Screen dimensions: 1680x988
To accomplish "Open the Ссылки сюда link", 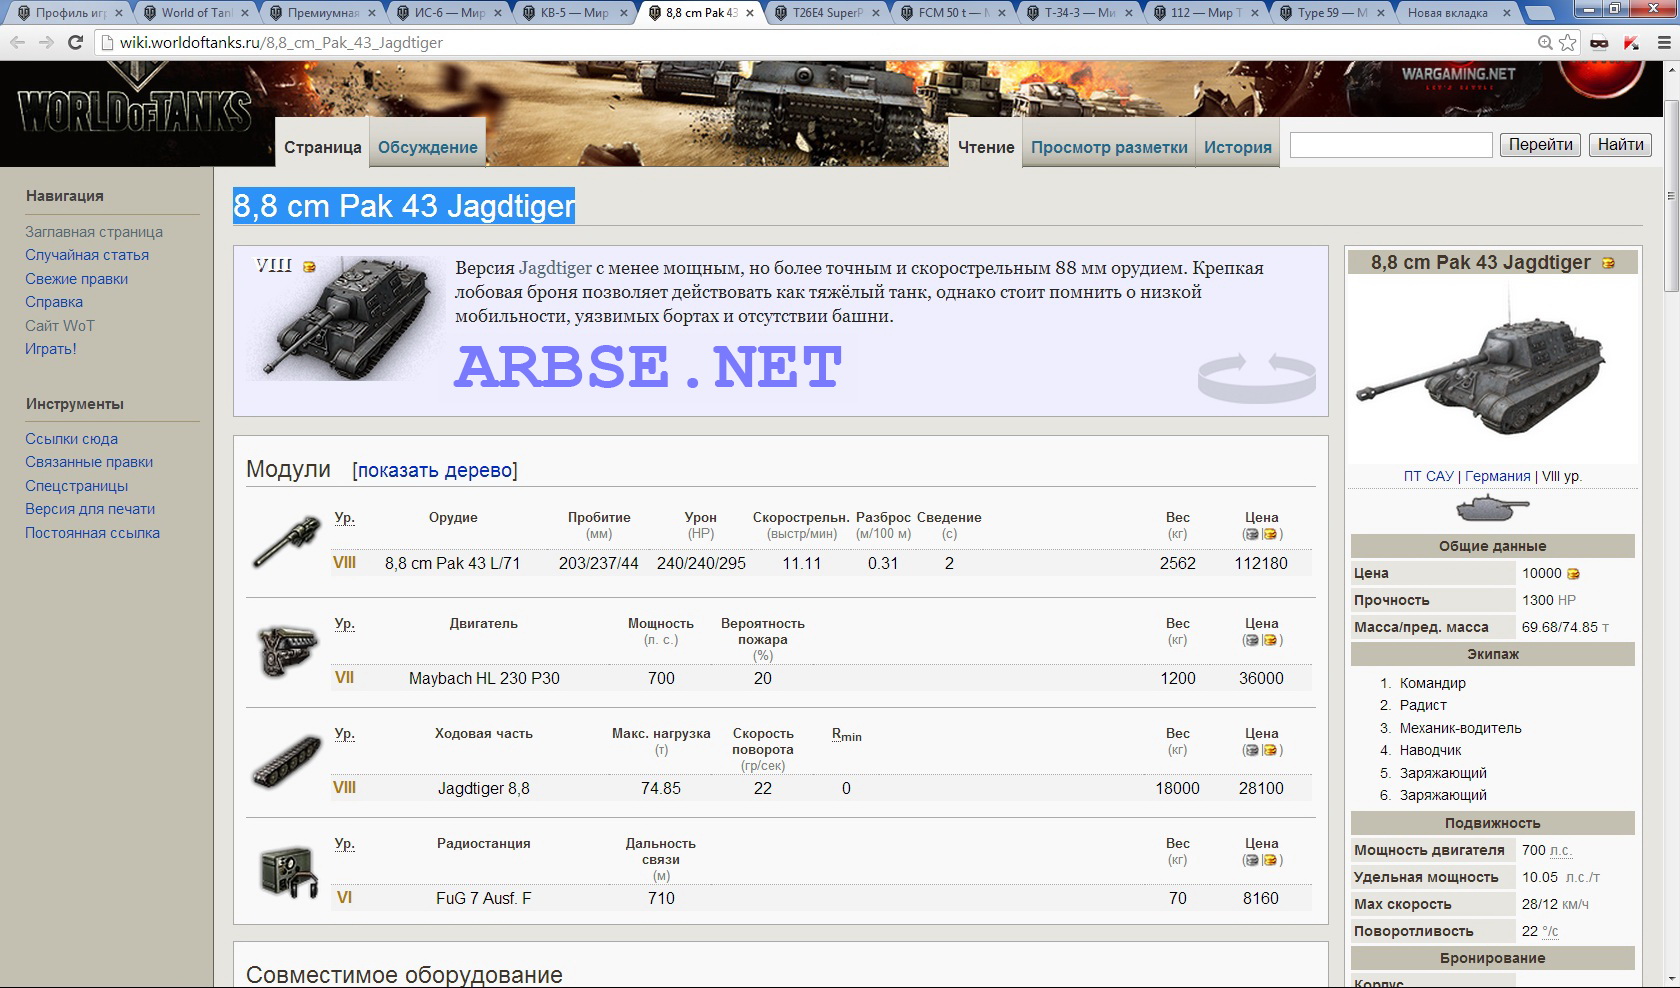I will tap(71, 439).
